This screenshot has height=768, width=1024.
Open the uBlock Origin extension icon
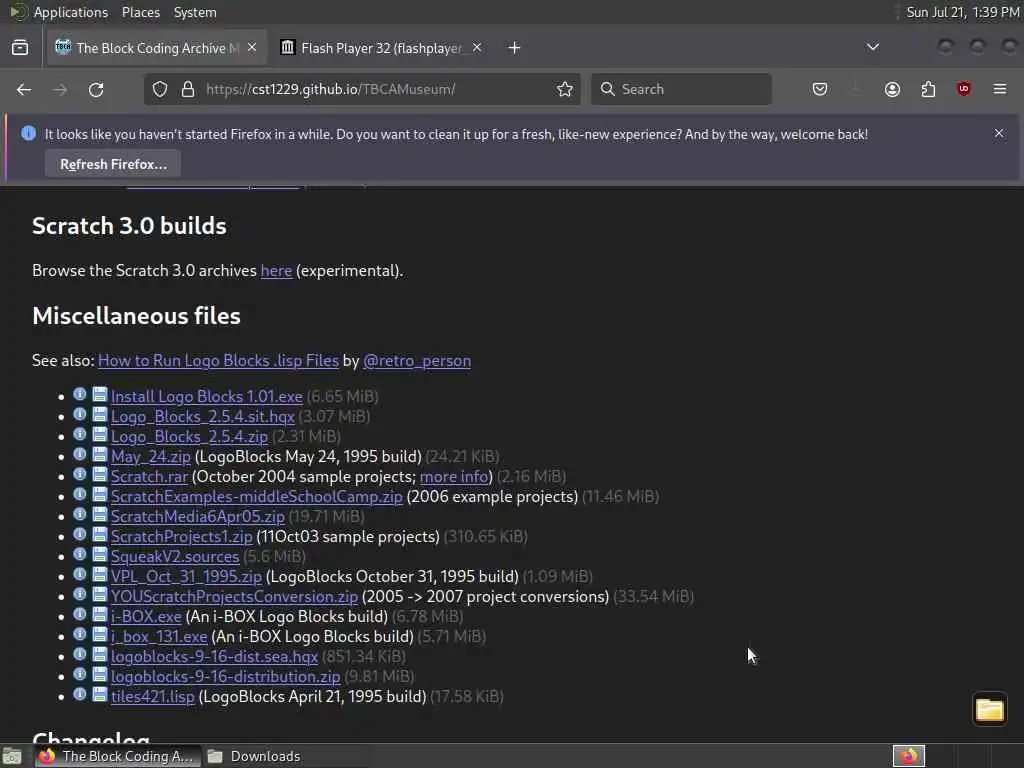[x=964, y=89]
